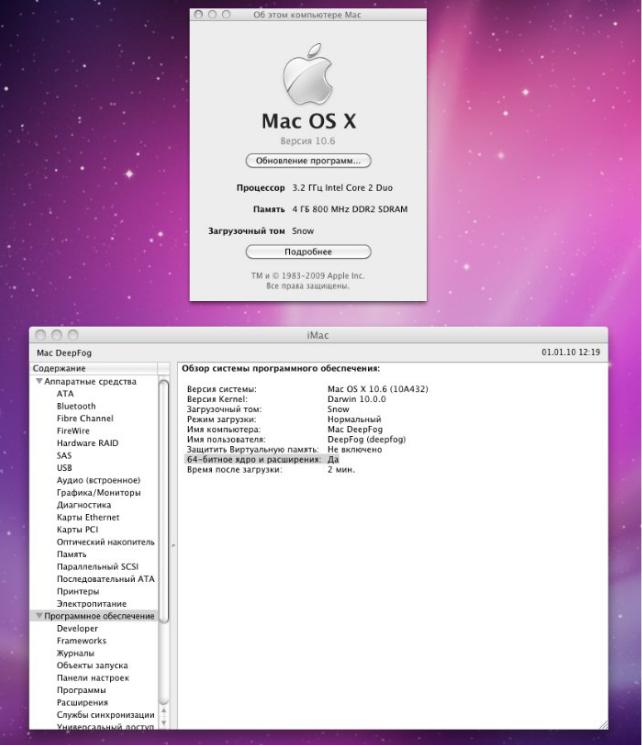Screen dimensions: 642x745
Task: Select Объекты запуска entry
Action: [x=92, y=665]
